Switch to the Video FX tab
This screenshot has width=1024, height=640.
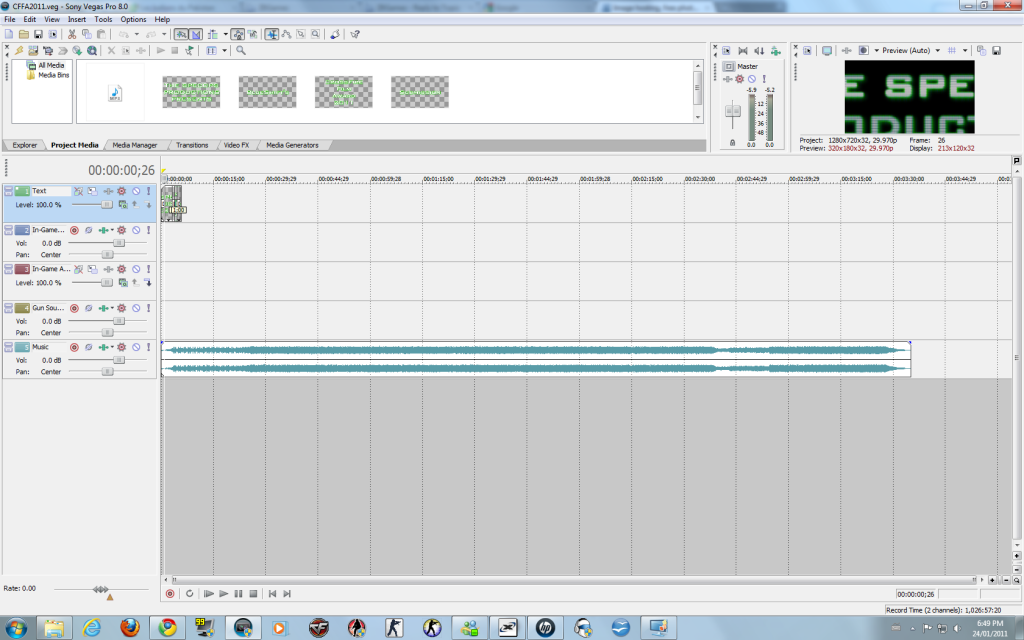[x=236, y=145]
